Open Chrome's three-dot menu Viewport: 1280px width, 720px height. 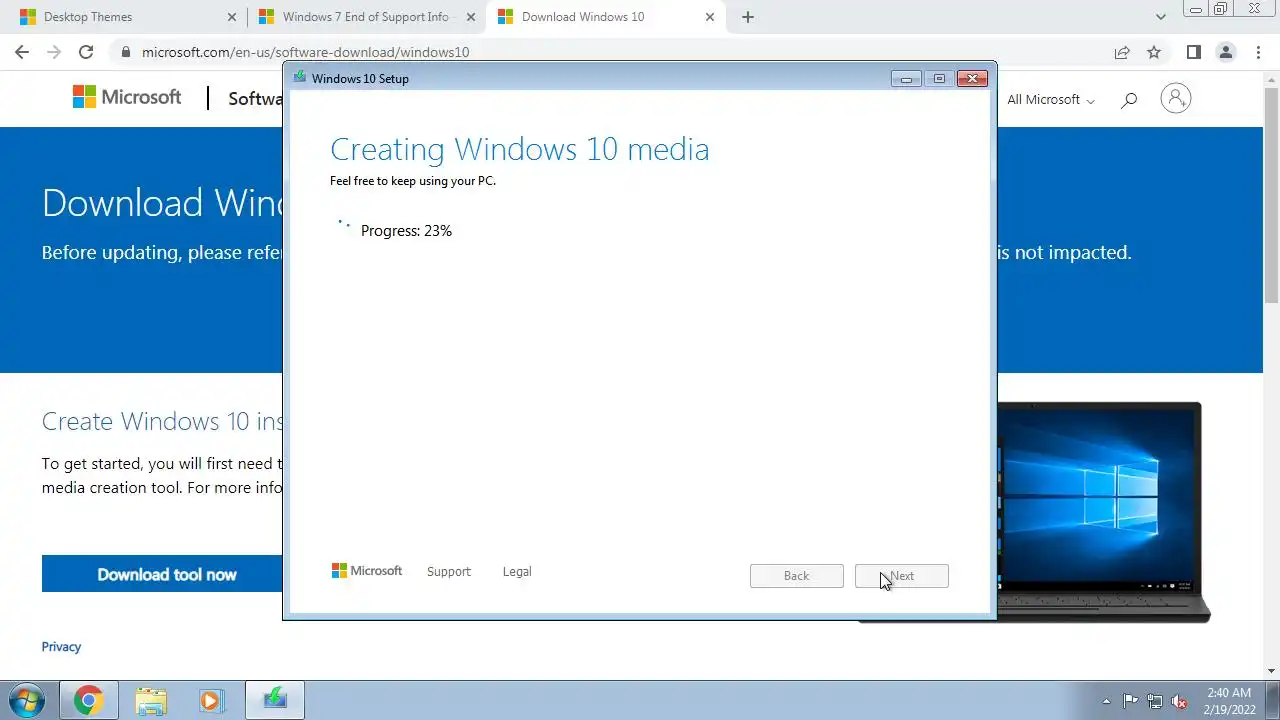1257,52
